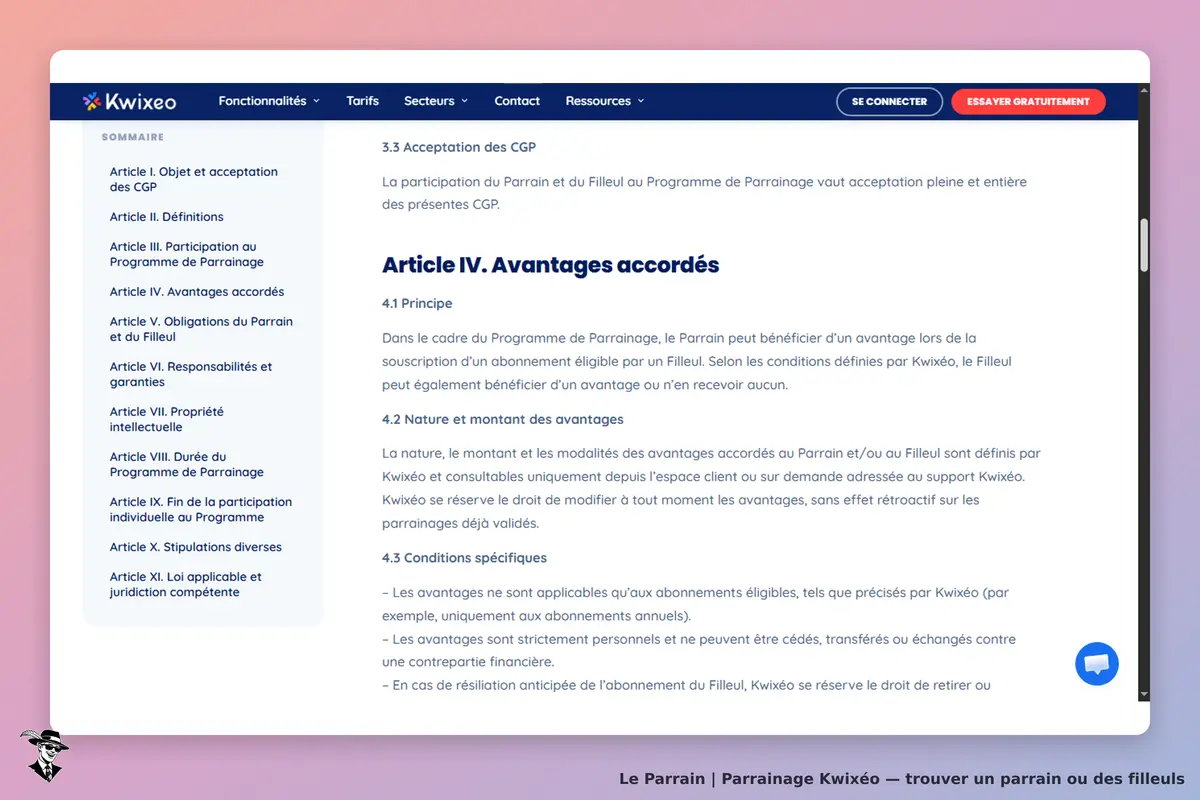The height and width of the screenshot is (800, 1200).
Task: Expand the Fonctionnalités dropdown menu
Action: pyautogui.click(x=269, y=101)
